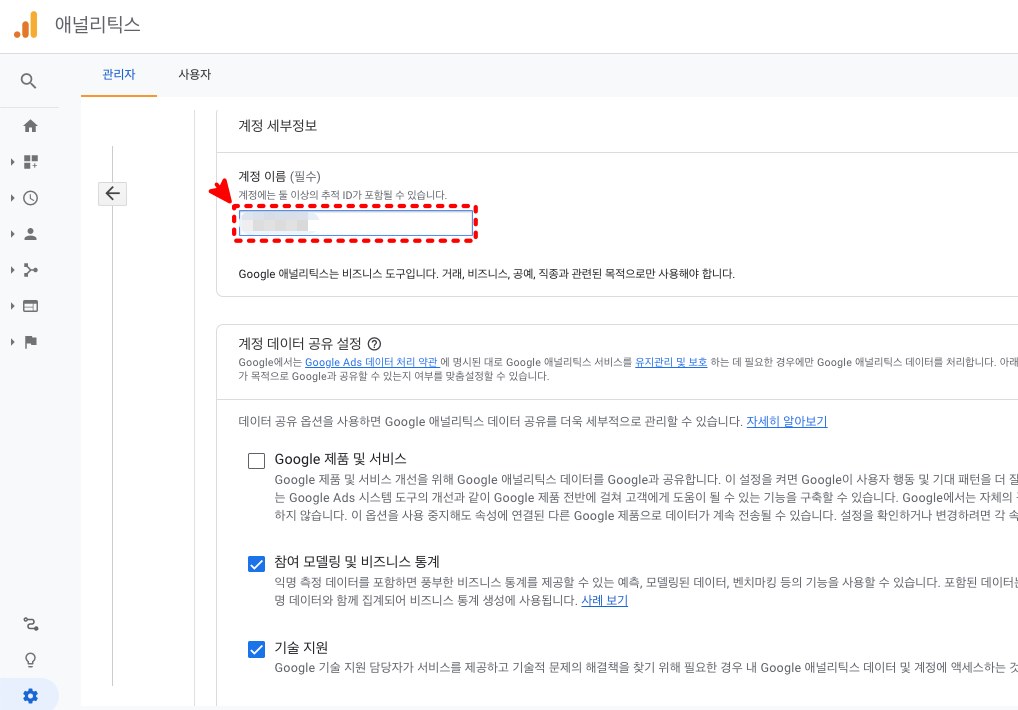1018x710 pixels.
Task: Open the 자세히 알아보기 link
Action: [788, 422]
